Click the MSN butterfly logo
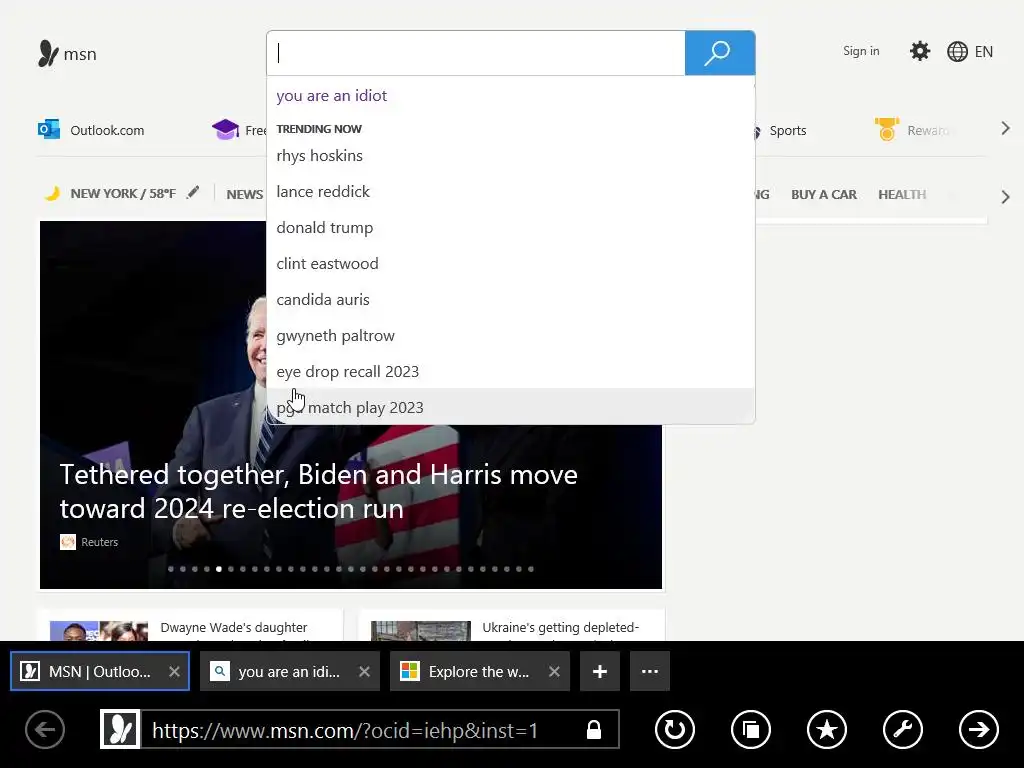The image size is (1024, 768). [48, 54]
